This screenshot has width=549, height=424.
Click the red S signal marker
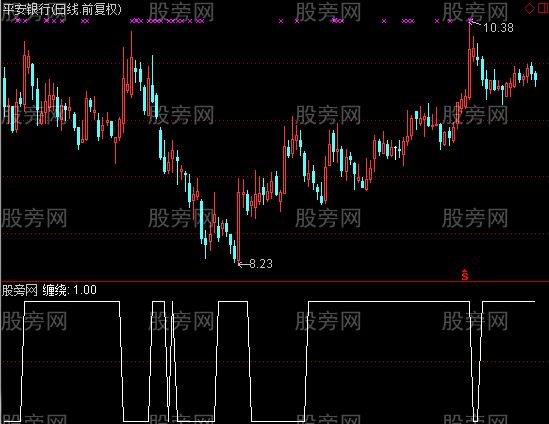[465, 275]
